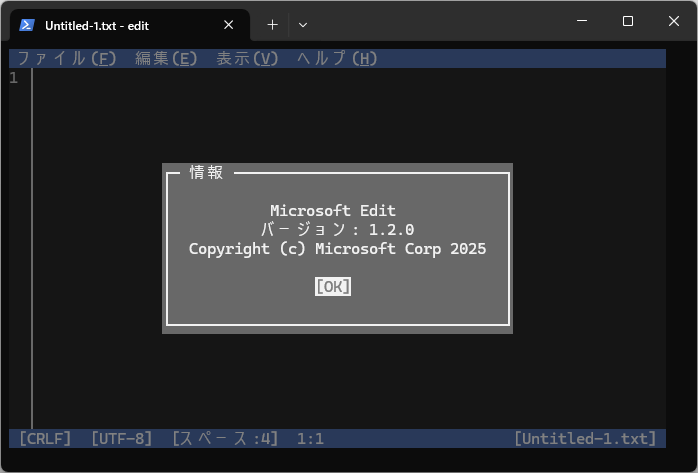Click the Copyright Microsoft Corp 2025 line
The image size is (698, 473).
337,249
